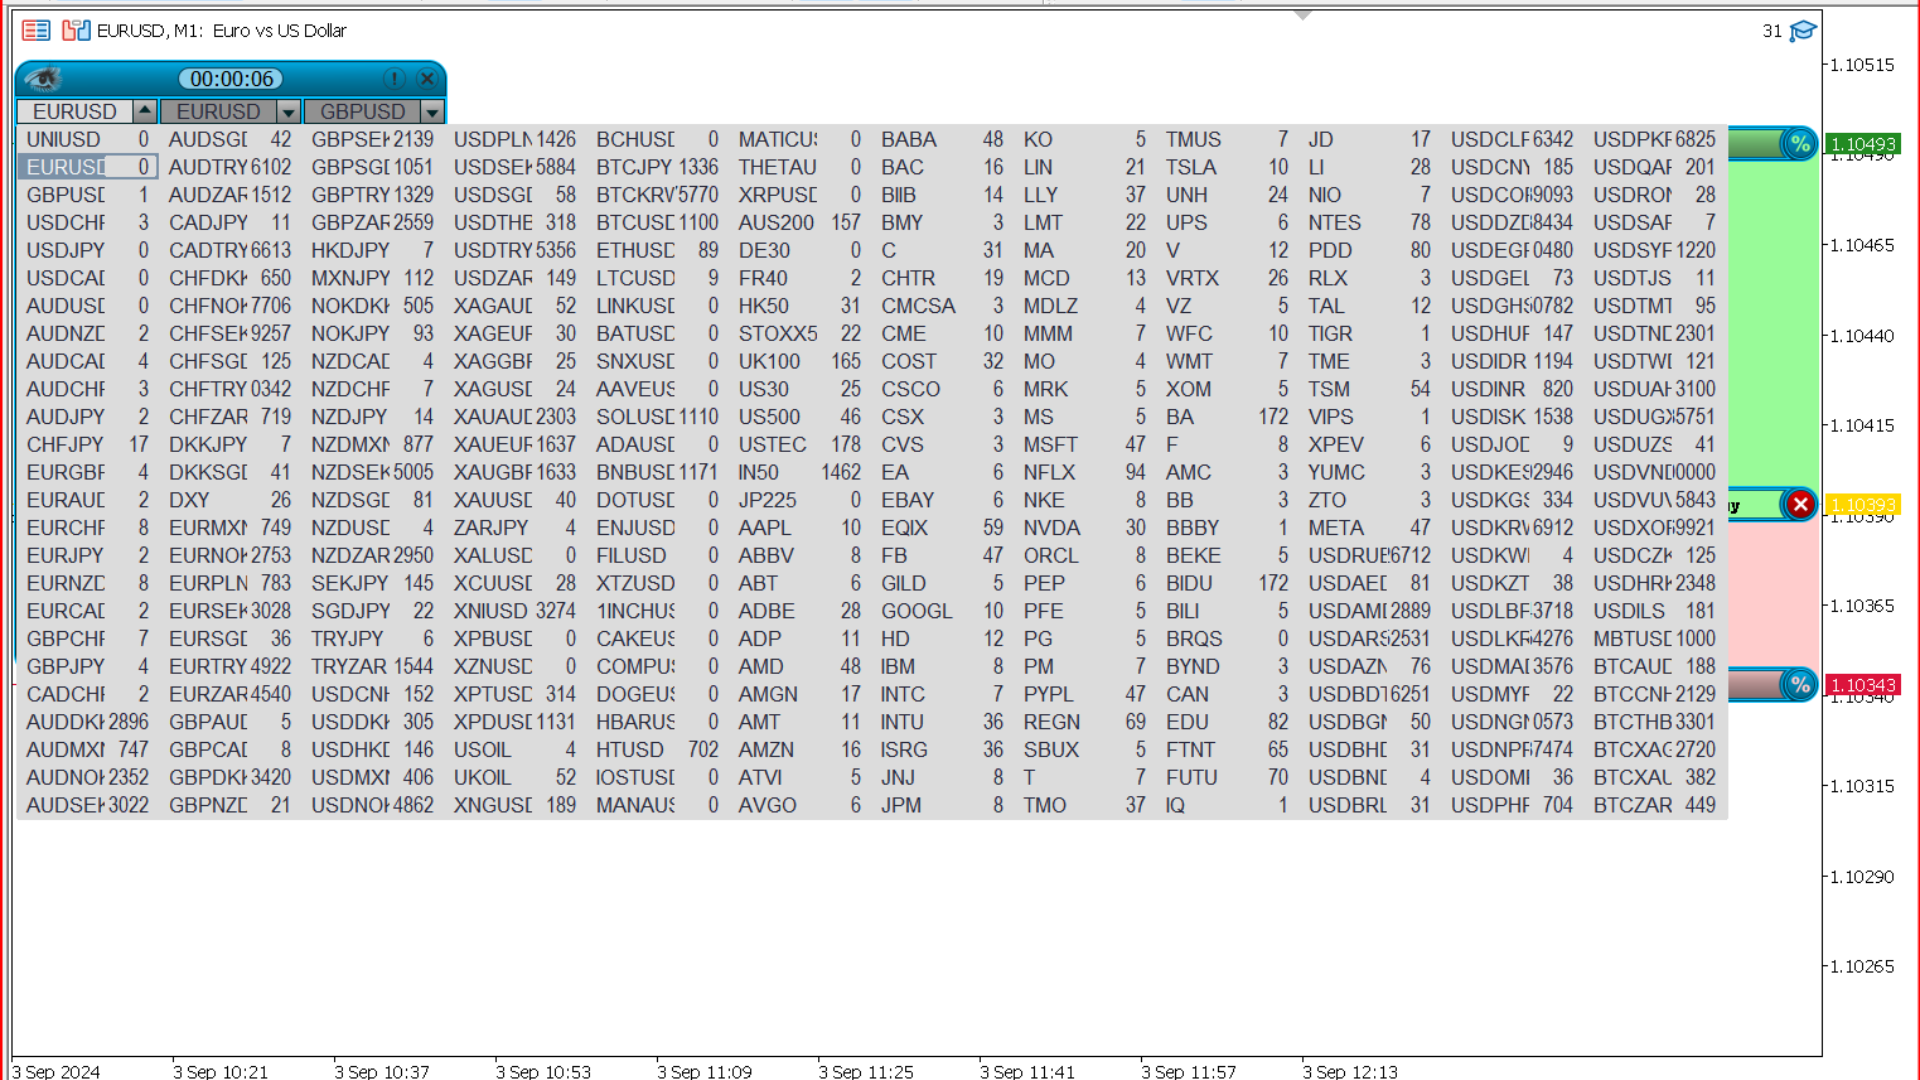Click the exclamation info icon on the panel
Screen dimensions: 1920x1080
click(394, 79)
